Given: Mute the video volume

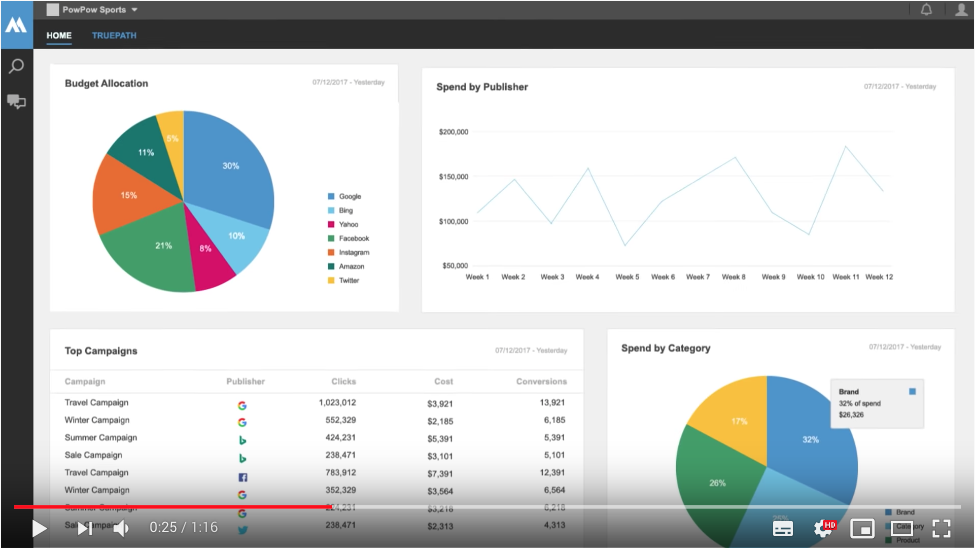Looking at the screenshot, I should coord(121,529).
